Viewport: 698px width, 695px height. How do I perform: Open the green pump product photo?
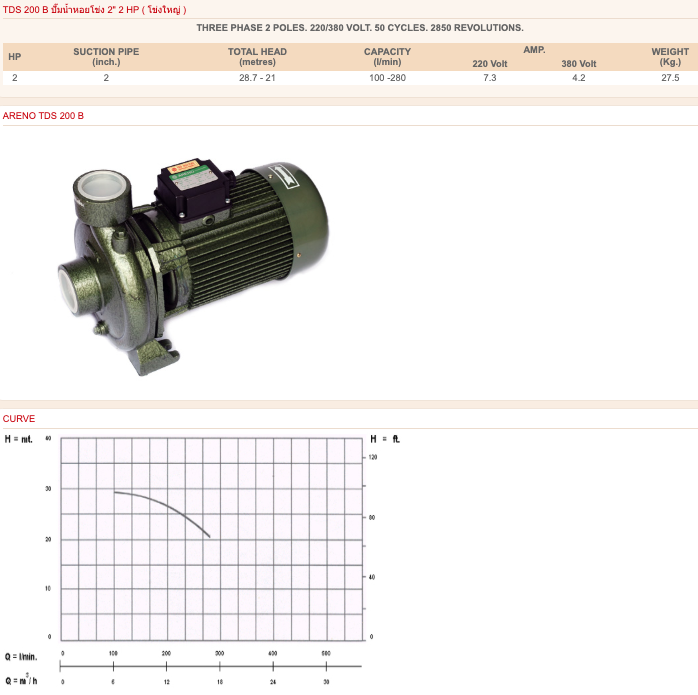[194, 267]
